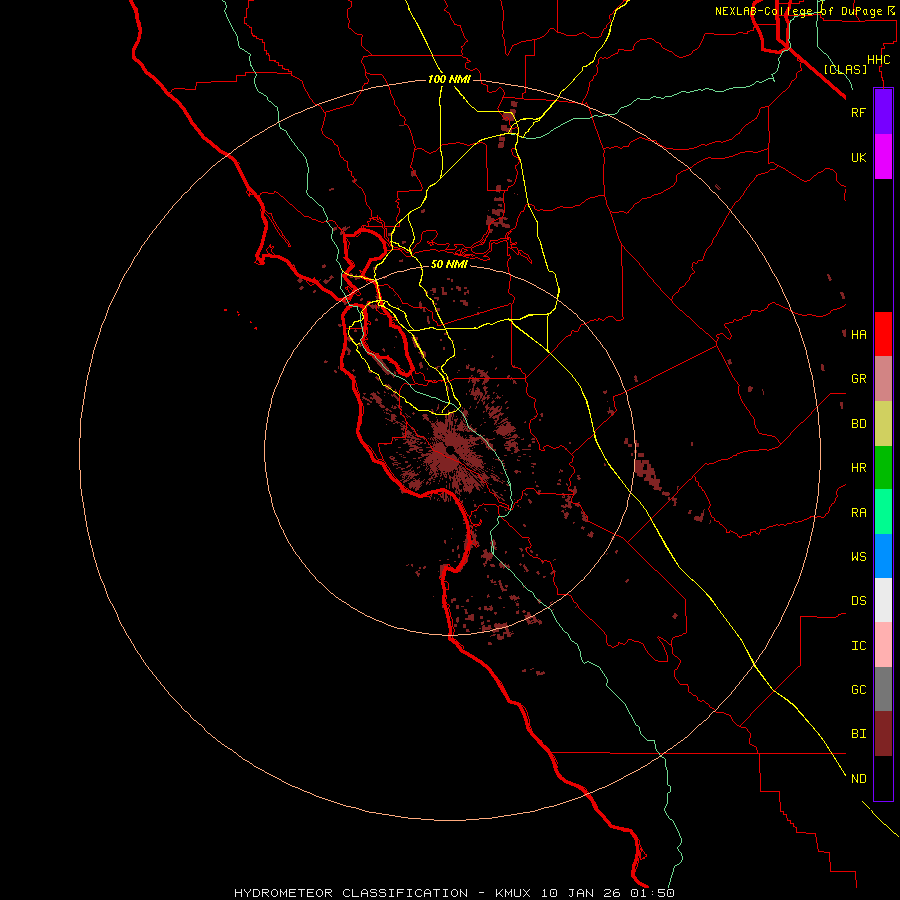Screen dimensions: 900x900
Task: Click the 10 JAN 26 date text
Action: coord(581,893)
